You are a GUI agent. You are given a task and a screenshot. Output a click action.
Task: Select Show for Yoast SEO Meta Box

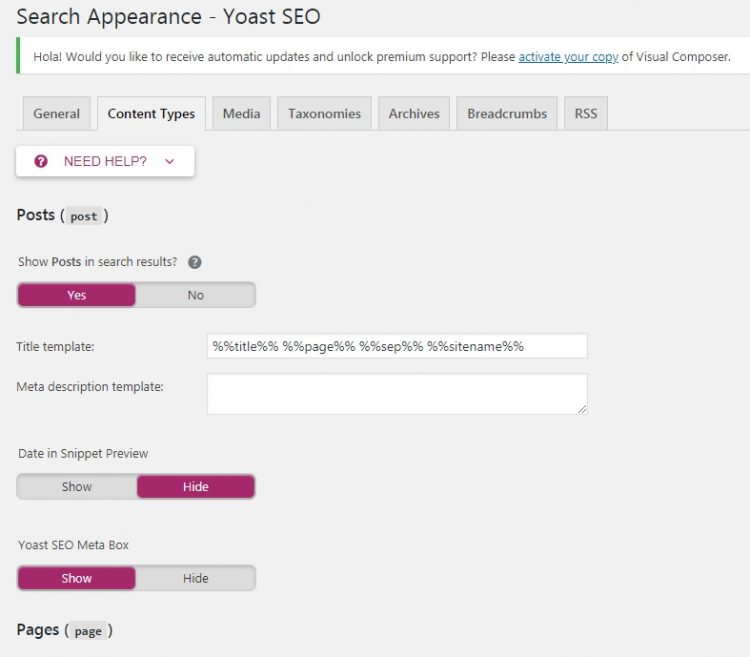point(77,578)
